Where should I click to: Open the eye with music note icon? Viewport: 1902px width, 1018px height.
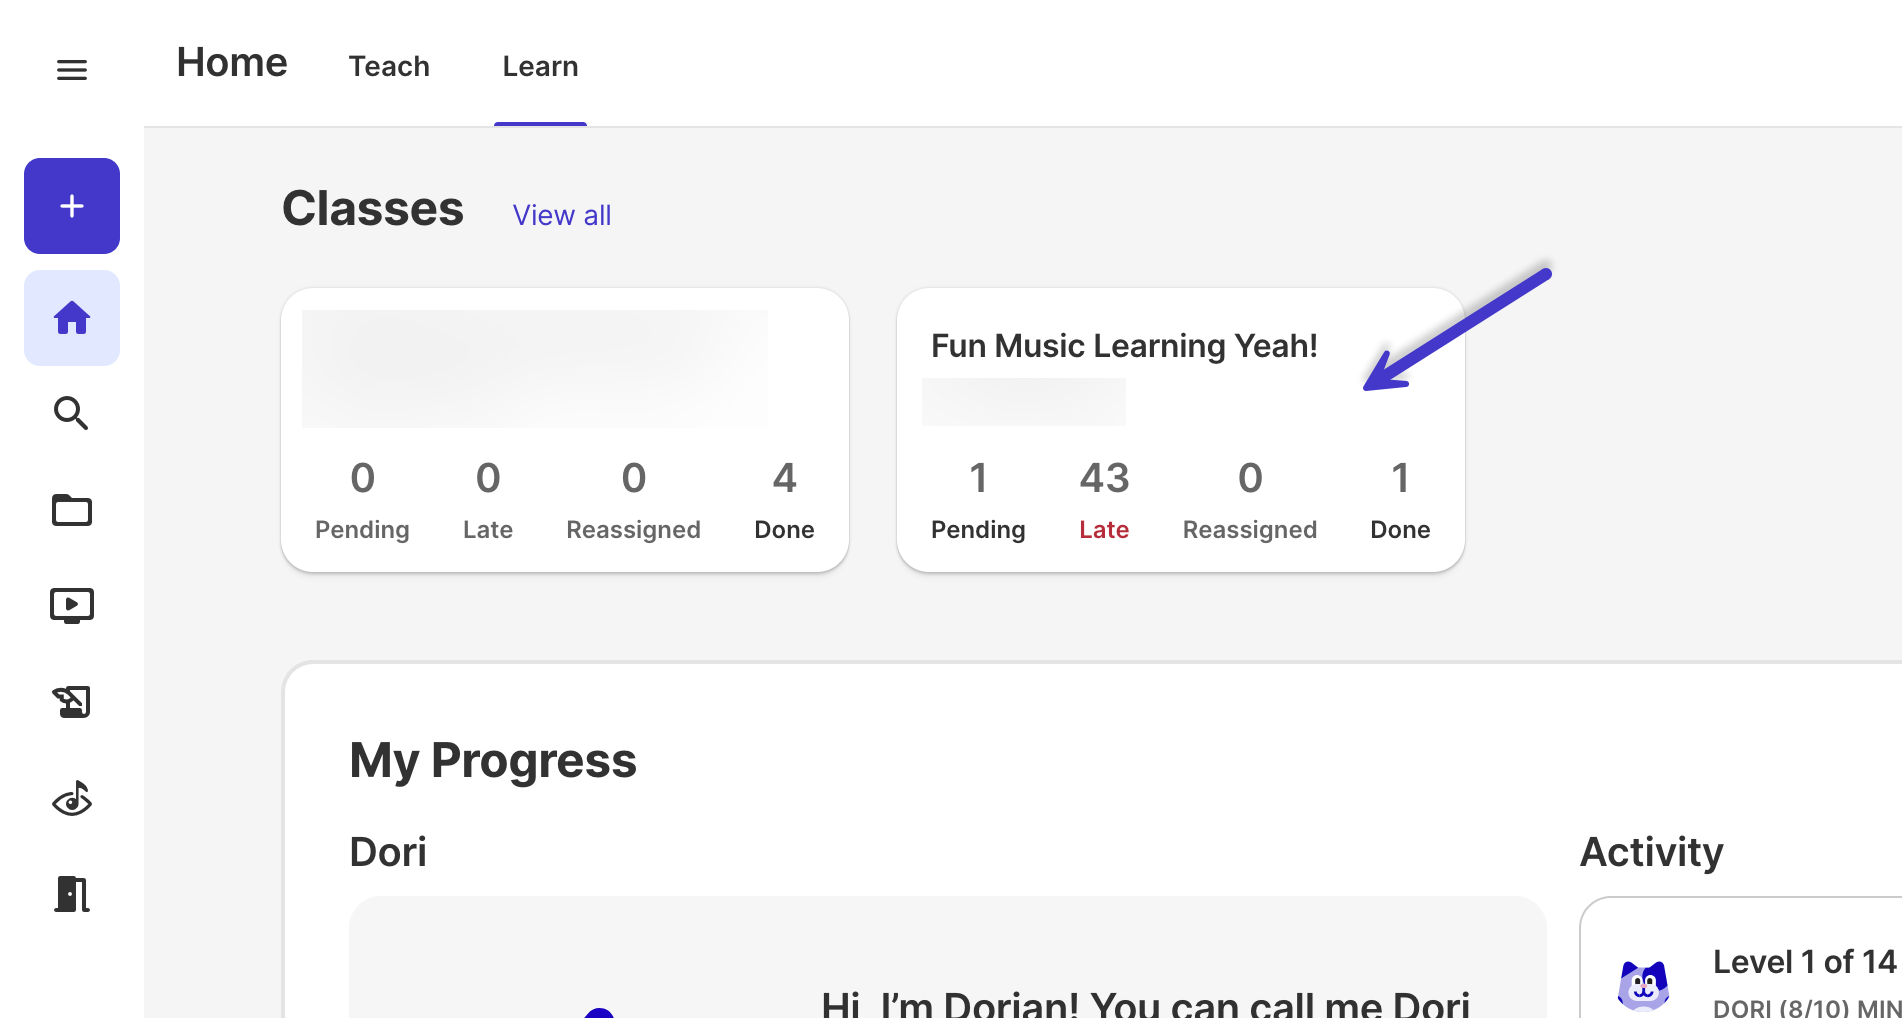coord(72,798)
